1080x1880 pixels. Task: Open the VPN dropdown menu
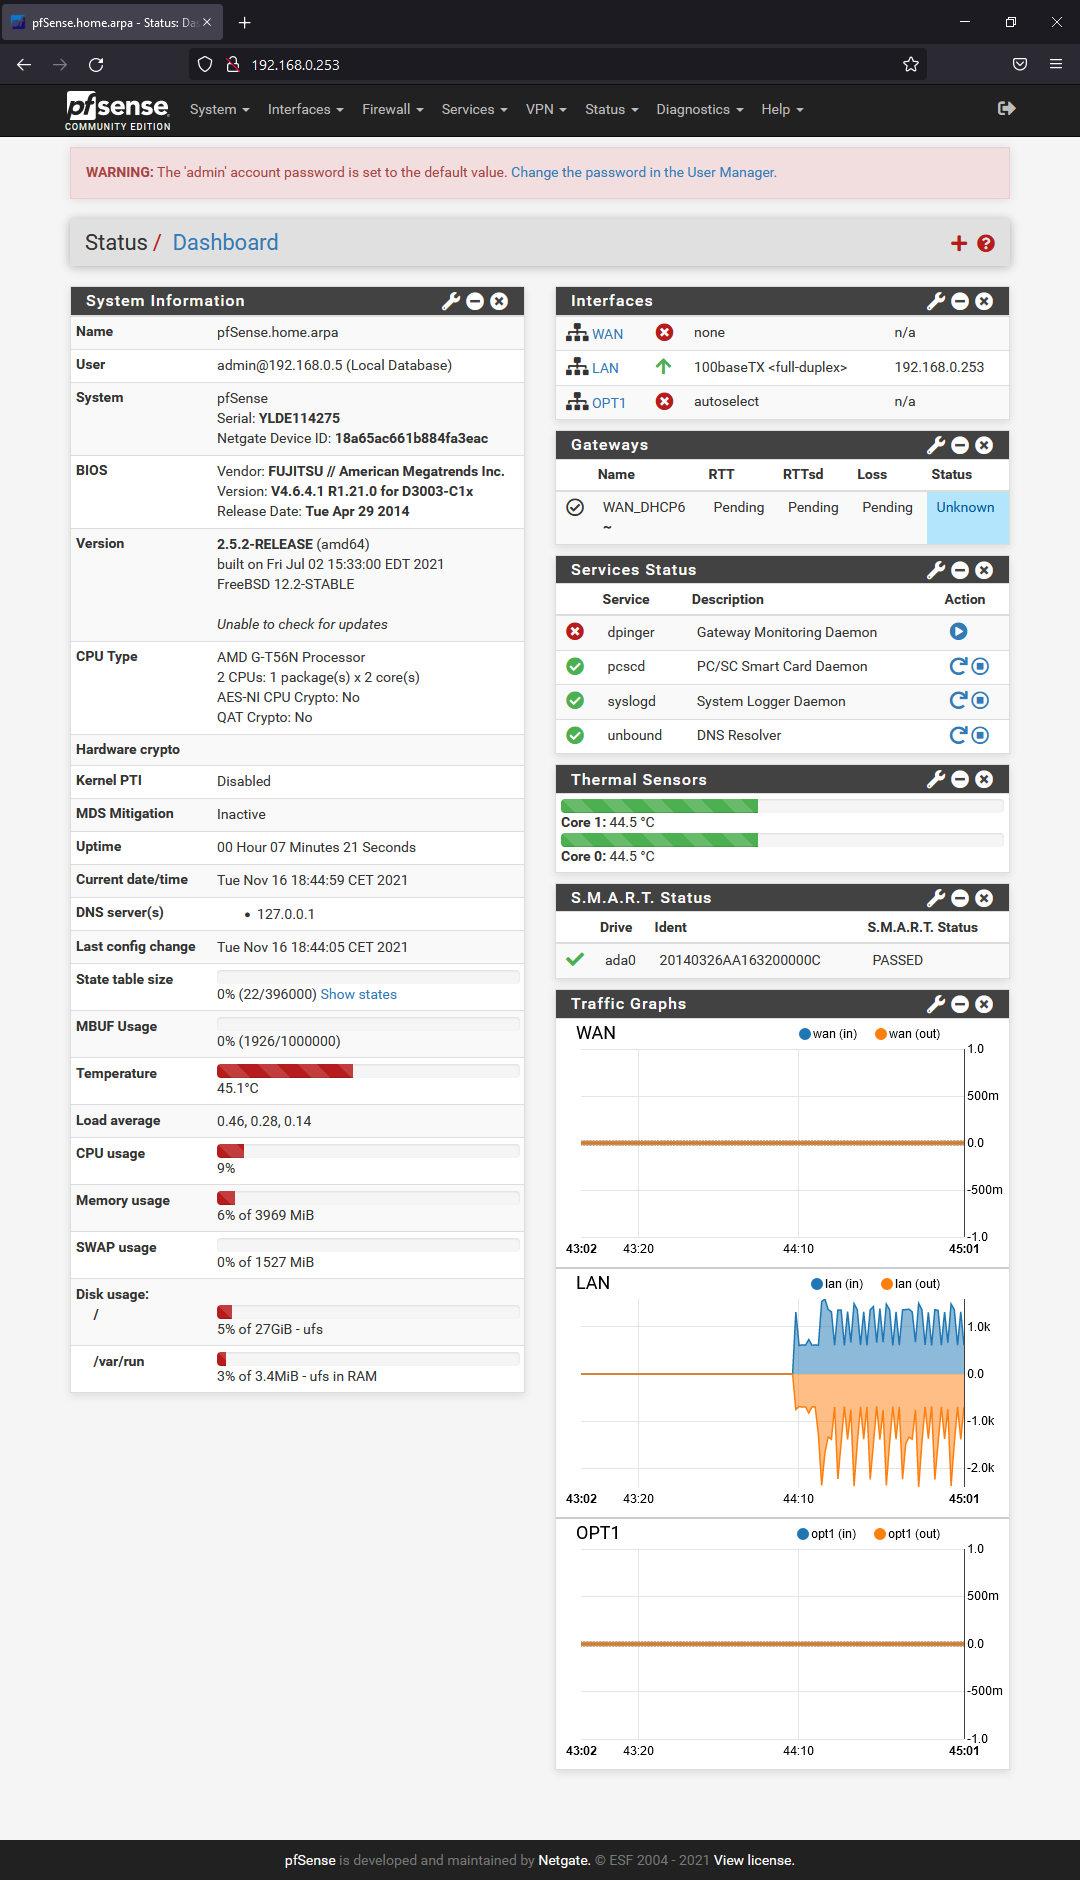coord(546,109)
